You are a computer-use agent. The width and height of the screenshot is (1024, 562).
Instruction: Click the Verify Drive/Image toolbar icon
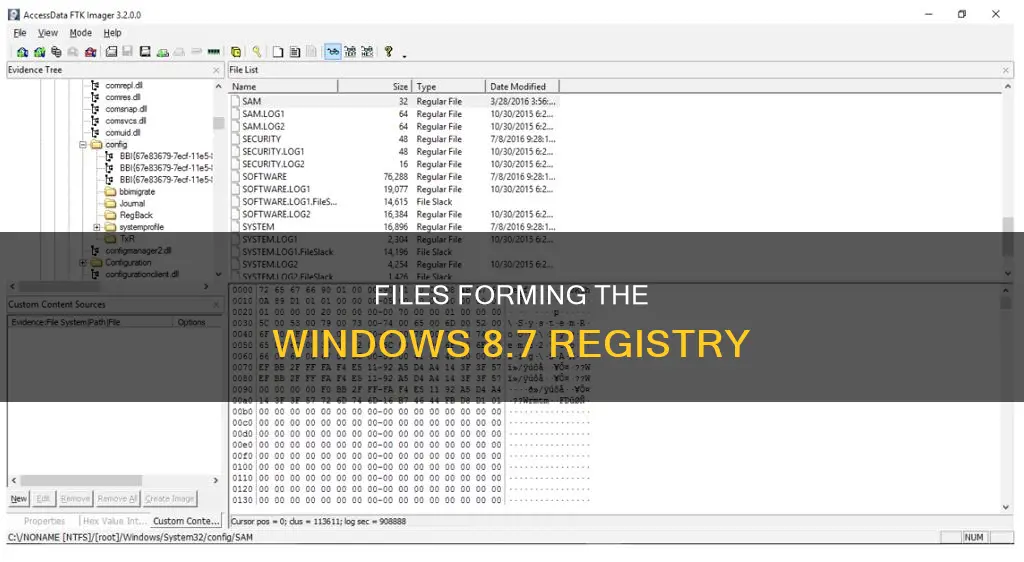click(x=196, y=52)
